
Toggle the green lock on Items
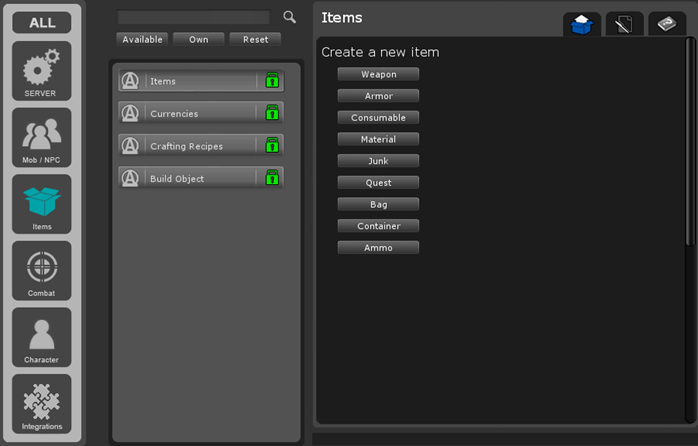pos(272,81)
